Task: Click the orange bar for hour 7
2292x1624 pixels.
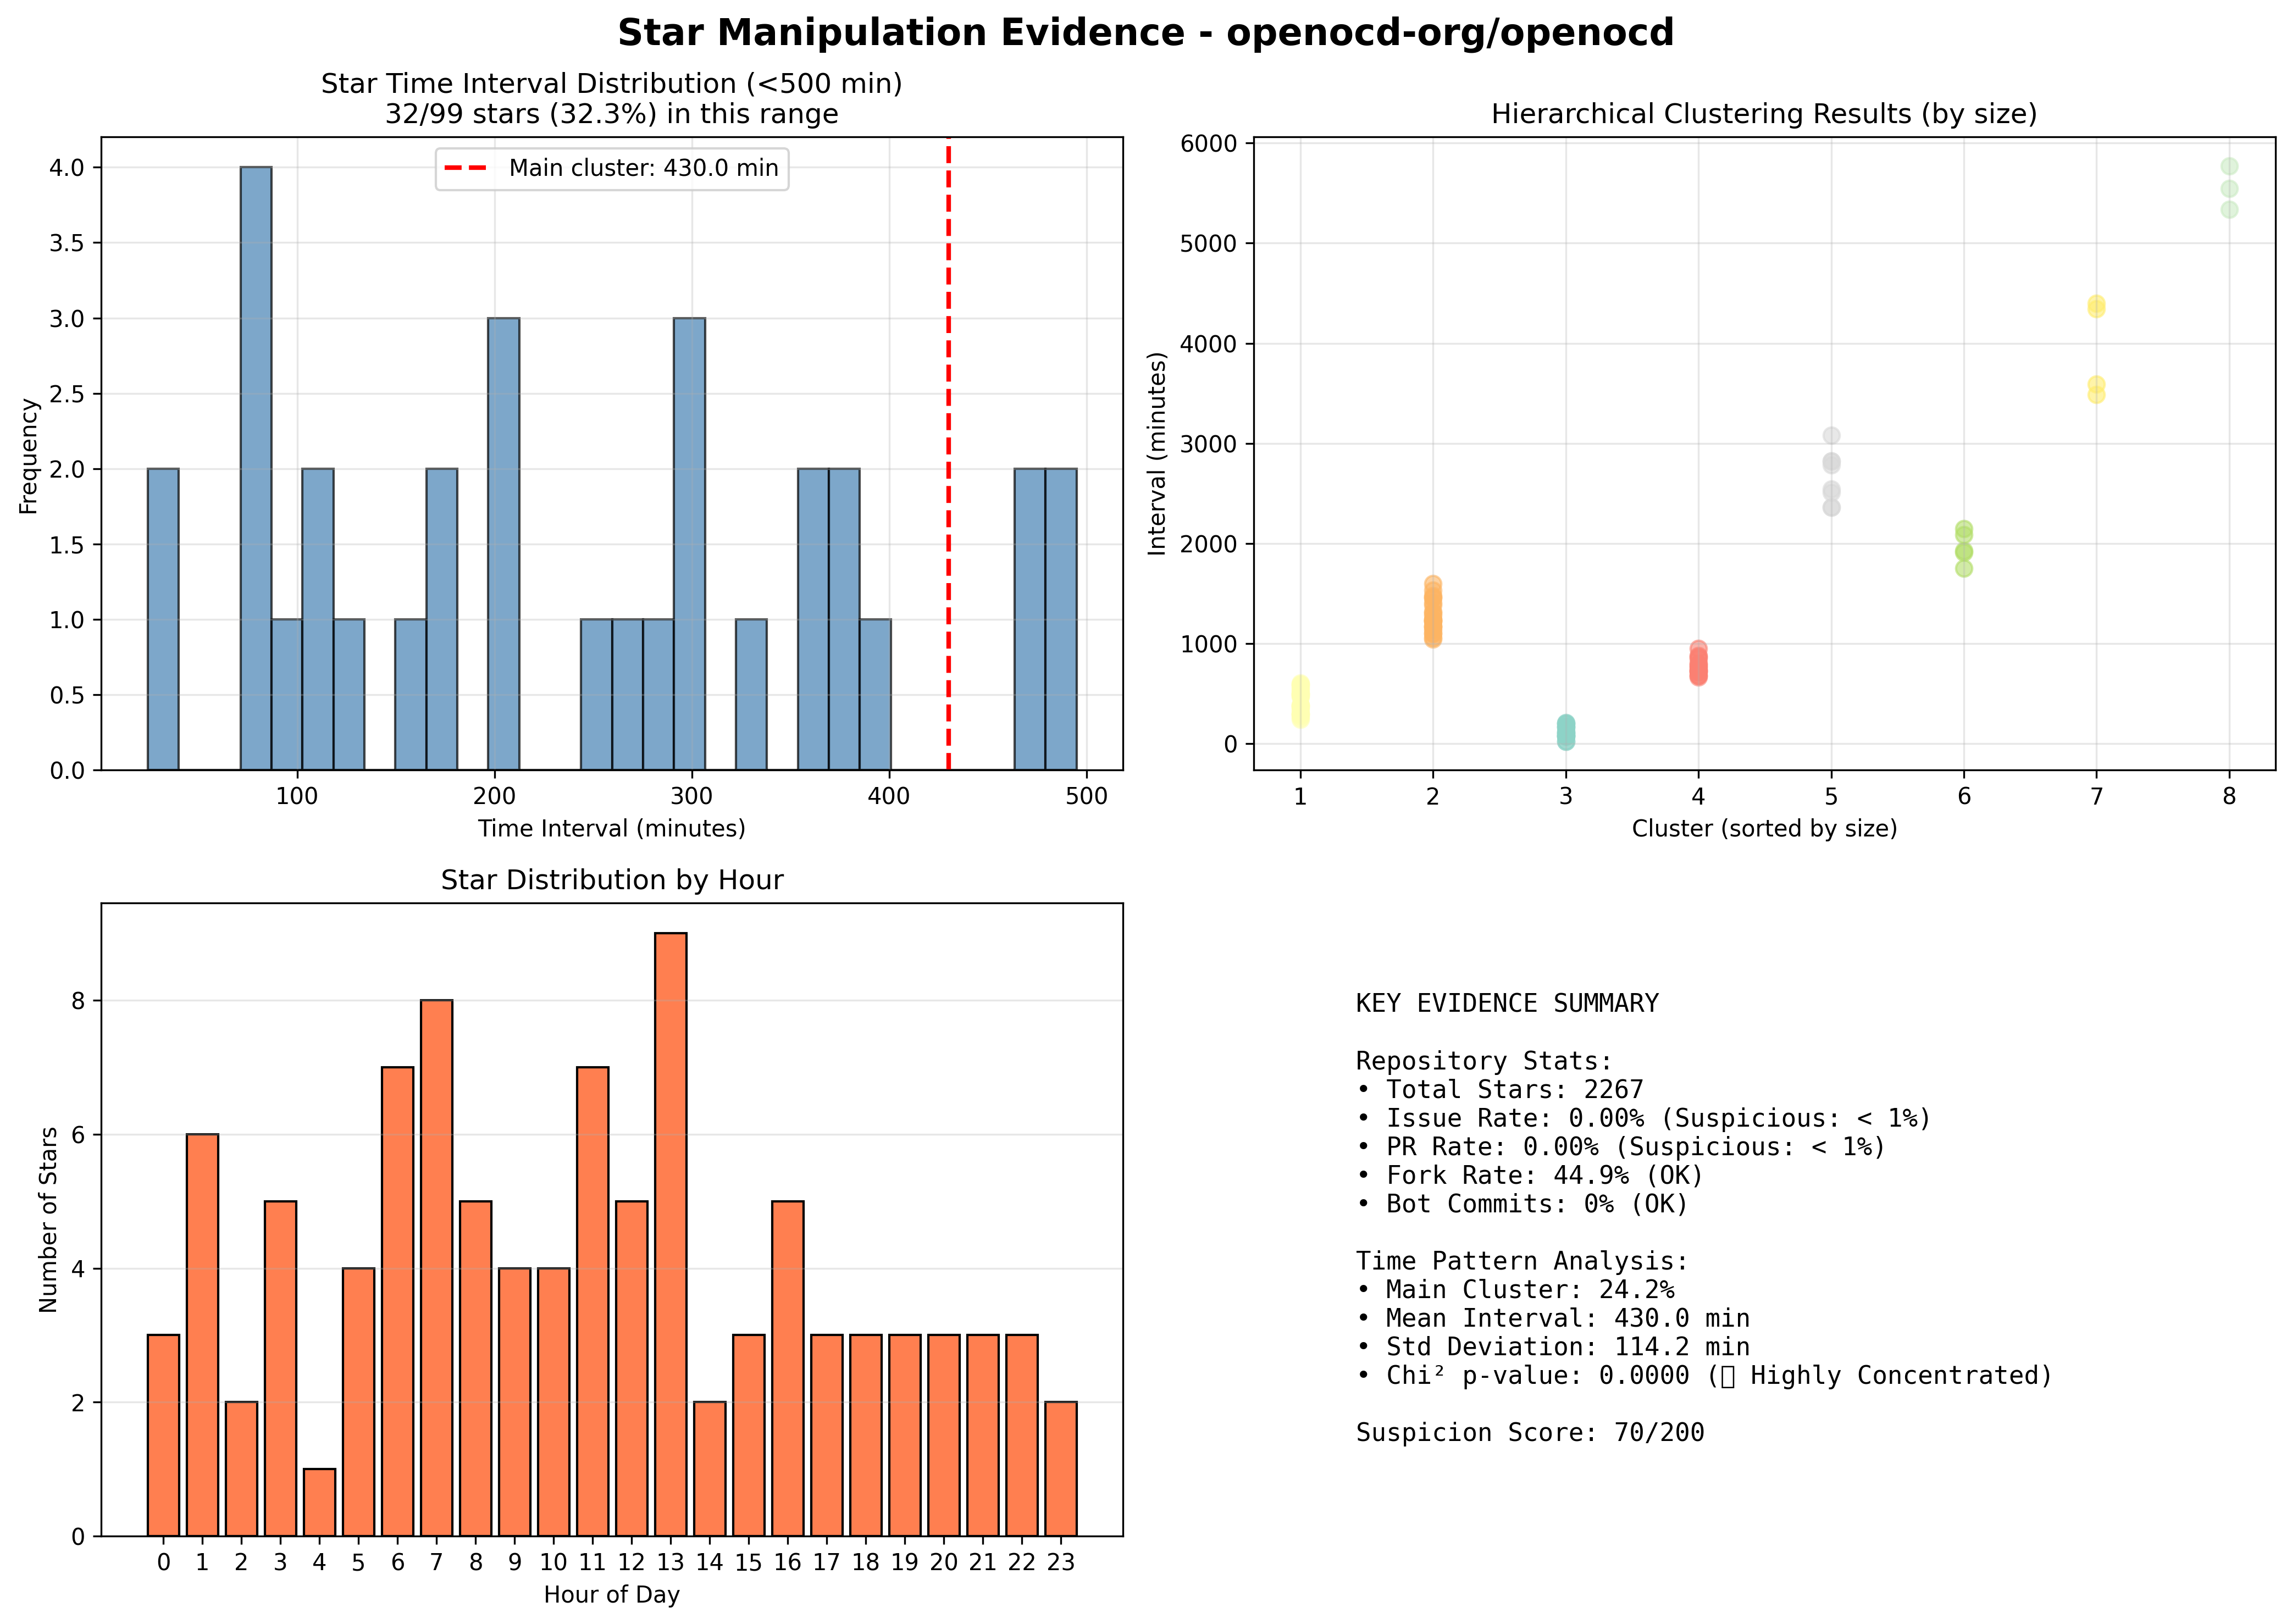Action: coord(436,1268)
